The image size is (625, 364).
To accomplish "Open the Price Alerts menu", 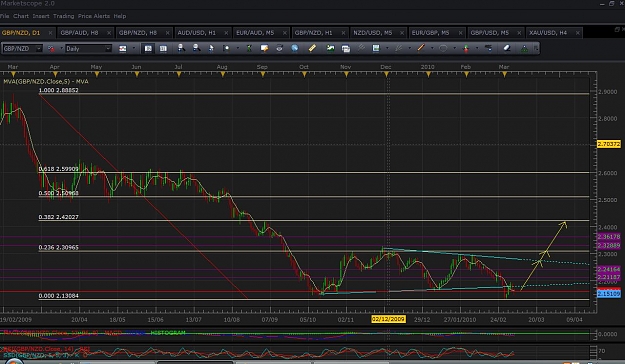I will point(94,16).
